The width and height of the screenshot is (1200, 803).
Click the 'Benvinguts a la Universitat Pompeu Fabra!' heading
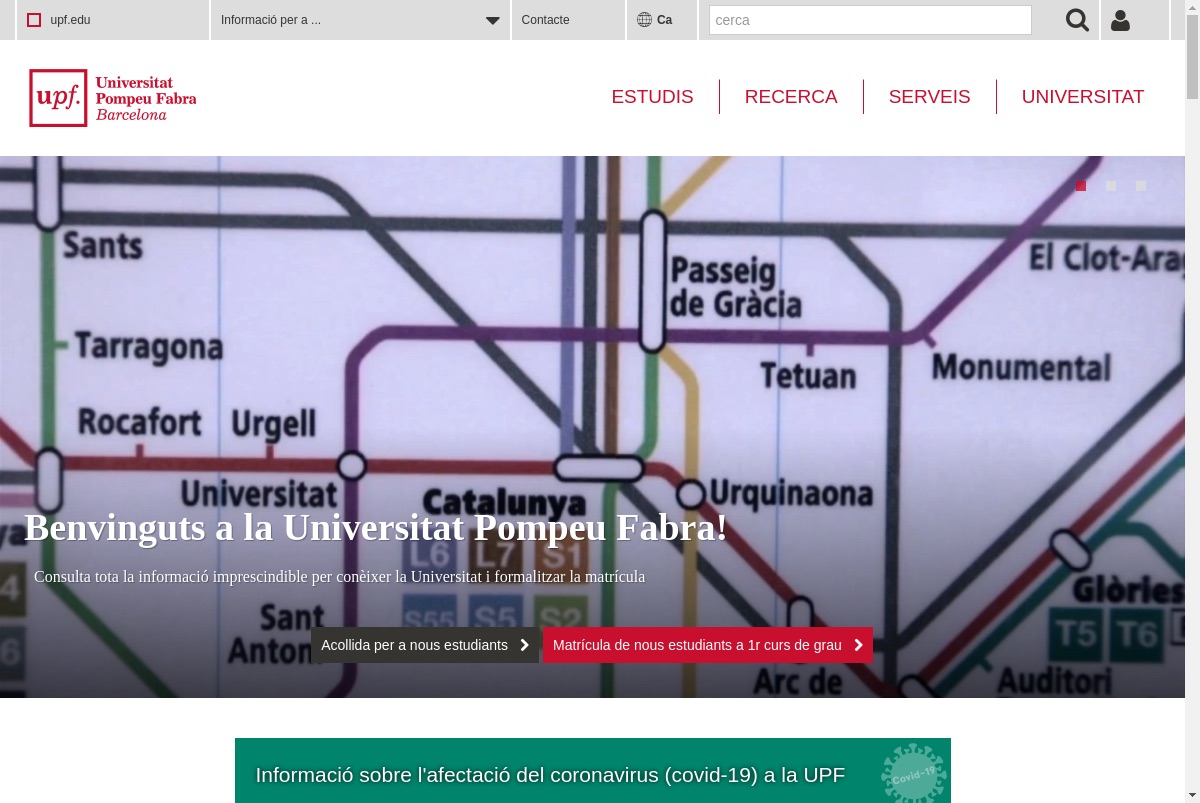pyautogui.click(x=376, y=528)
